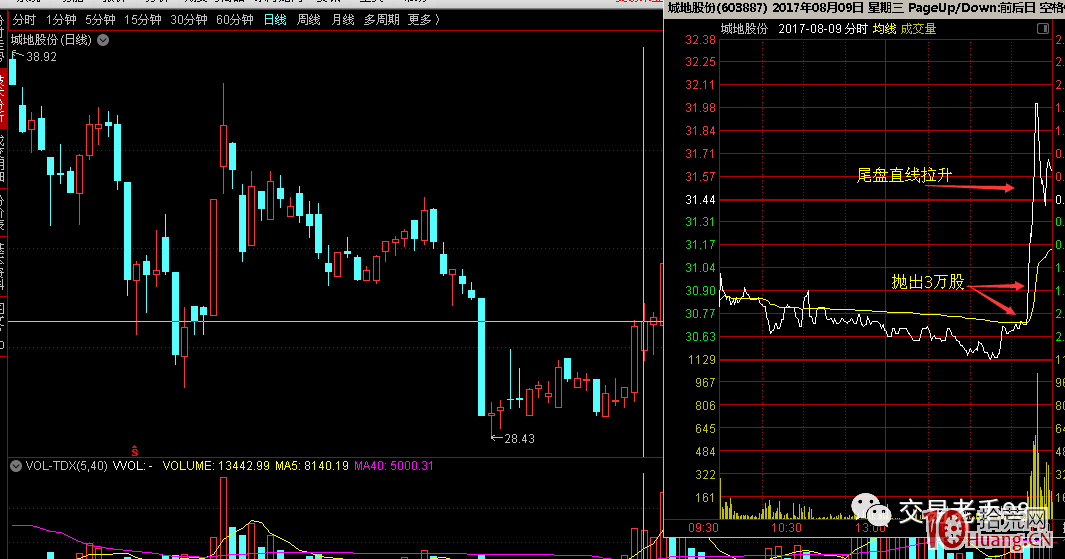Click the 161 volume axis label
The width and height of the screenshot is (1065, 559).
point(705,498)
